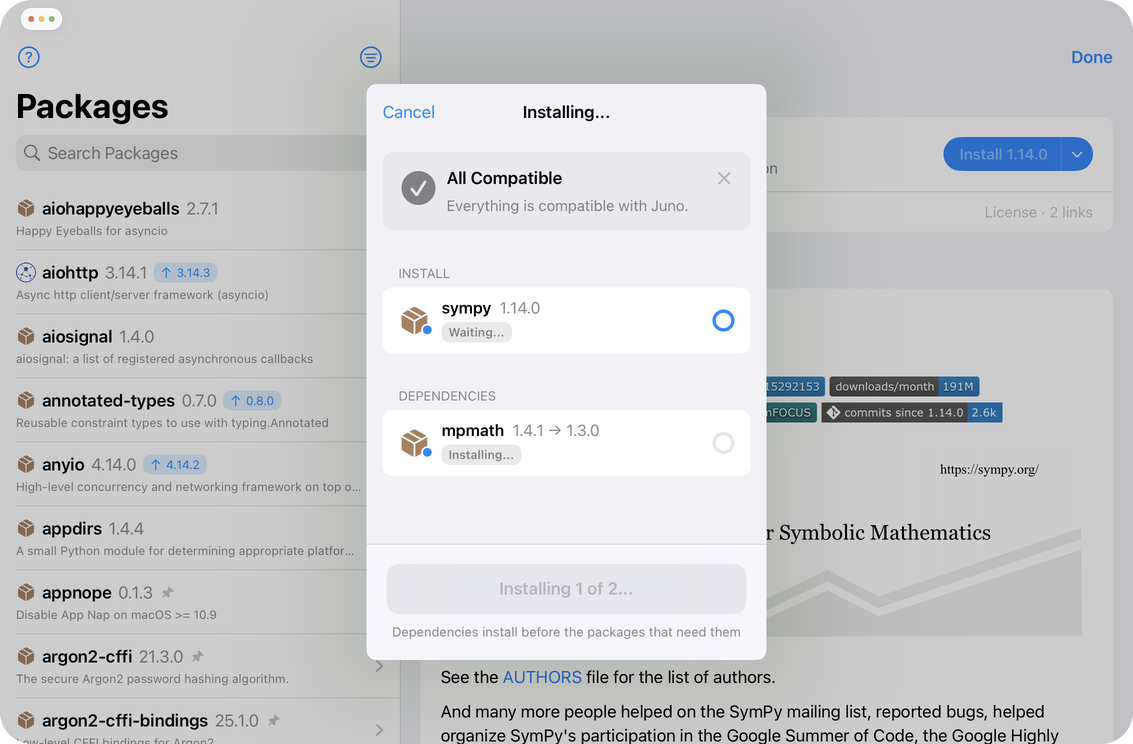Toggle the sympy selection circle
The height and width of the screenshot is (744, 1133).
[x=723, y=320]
